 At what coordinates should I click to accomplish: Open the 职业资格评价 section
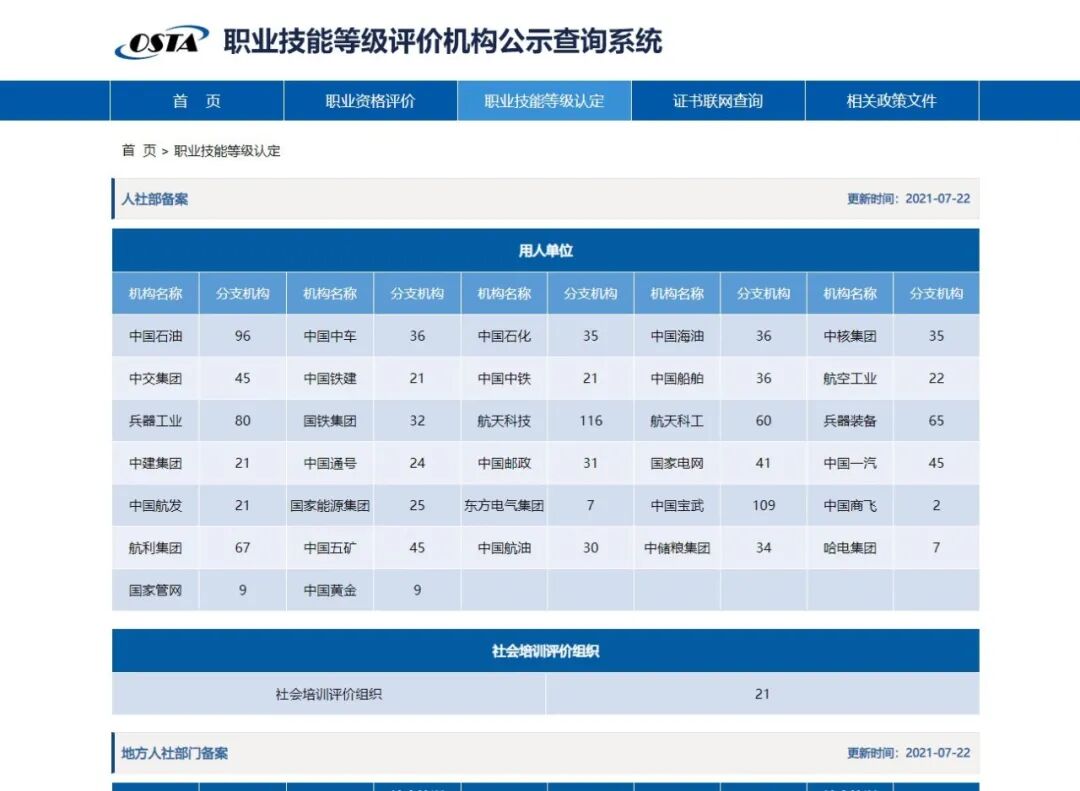point(370,101)
